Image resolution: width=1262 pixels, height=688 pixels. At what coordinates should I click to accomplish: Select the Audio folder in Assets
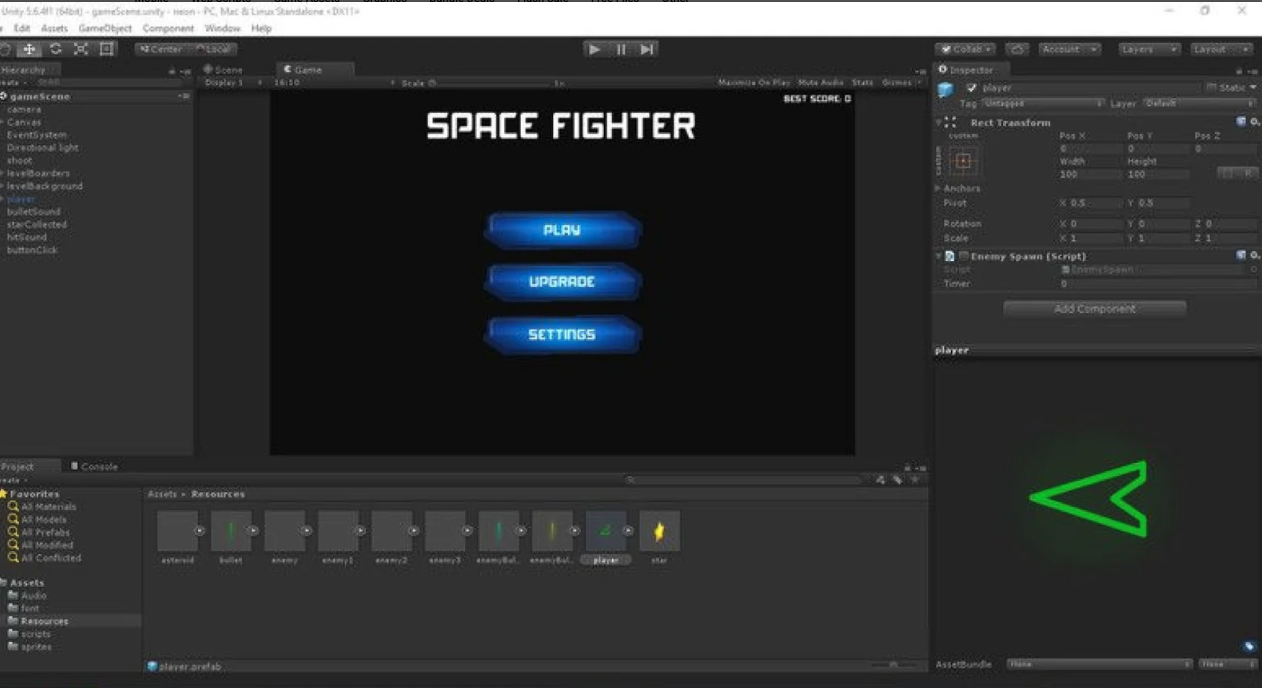[27, 595]
